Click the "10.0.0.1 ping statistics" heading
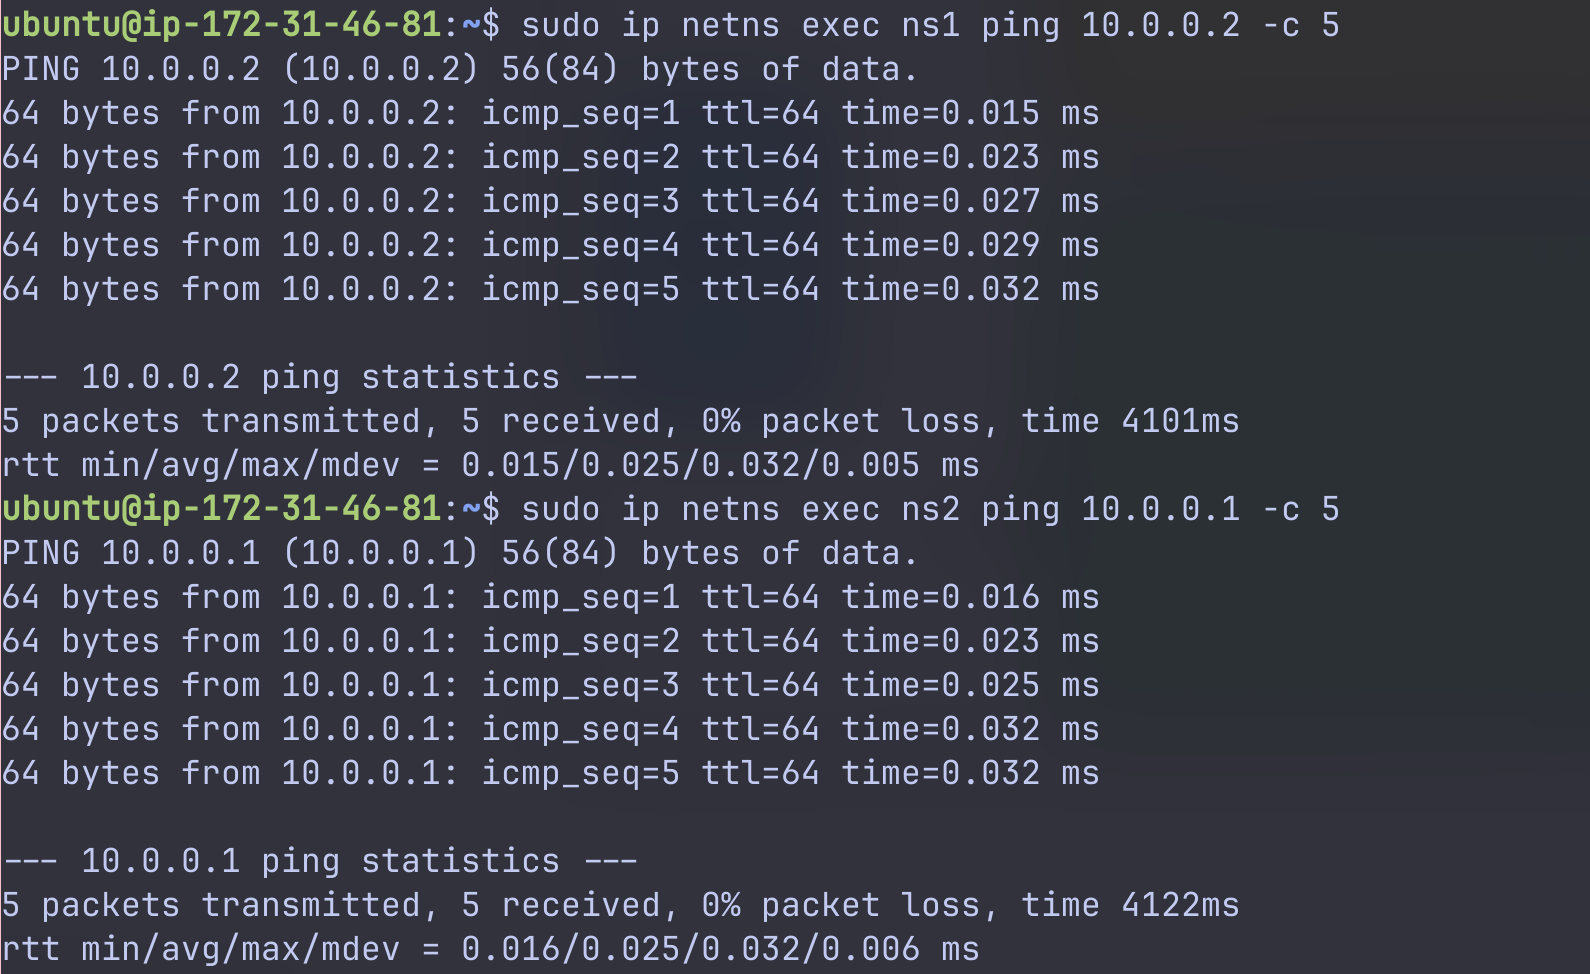Viewport: 1590px width, 974px height. (x=319, y=861)
